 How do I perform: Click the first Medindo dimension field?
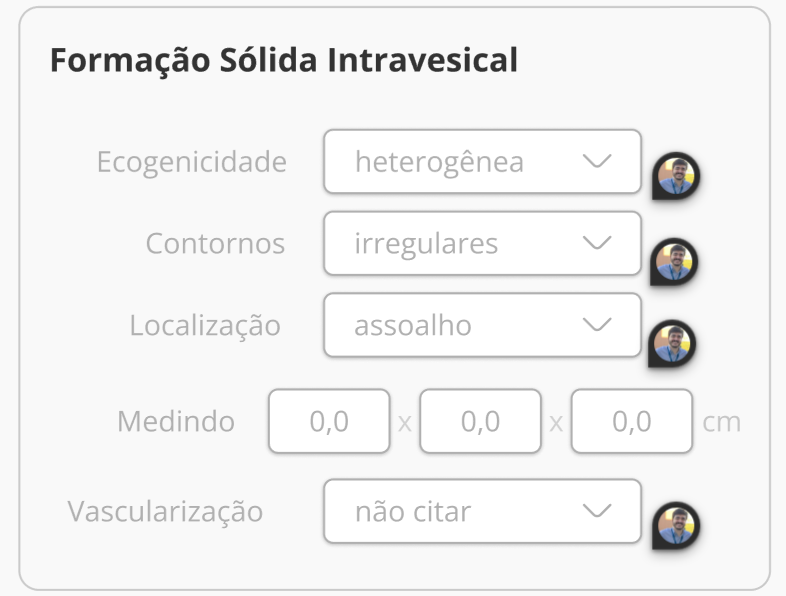click(329, 422)
